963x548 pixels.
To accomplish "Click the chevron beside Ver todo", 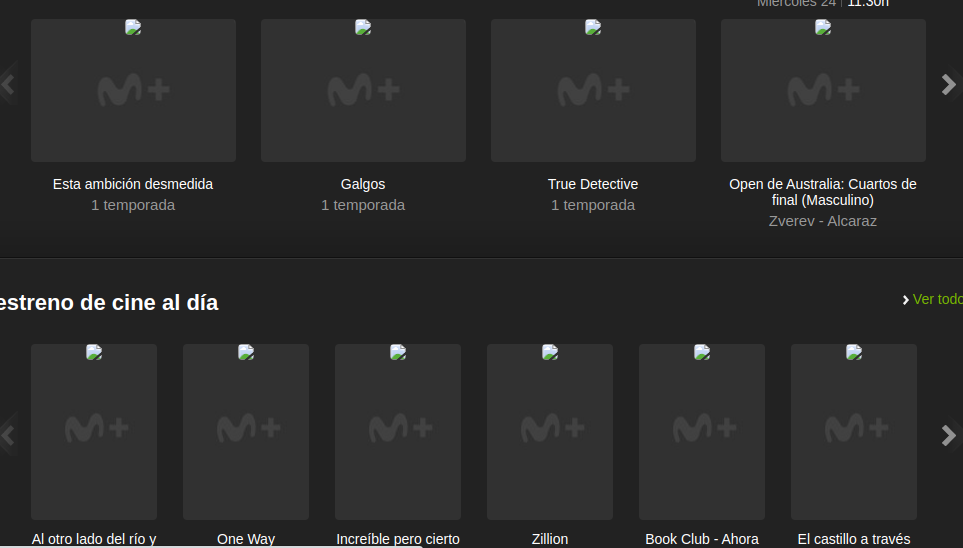I will pos(905,300).
